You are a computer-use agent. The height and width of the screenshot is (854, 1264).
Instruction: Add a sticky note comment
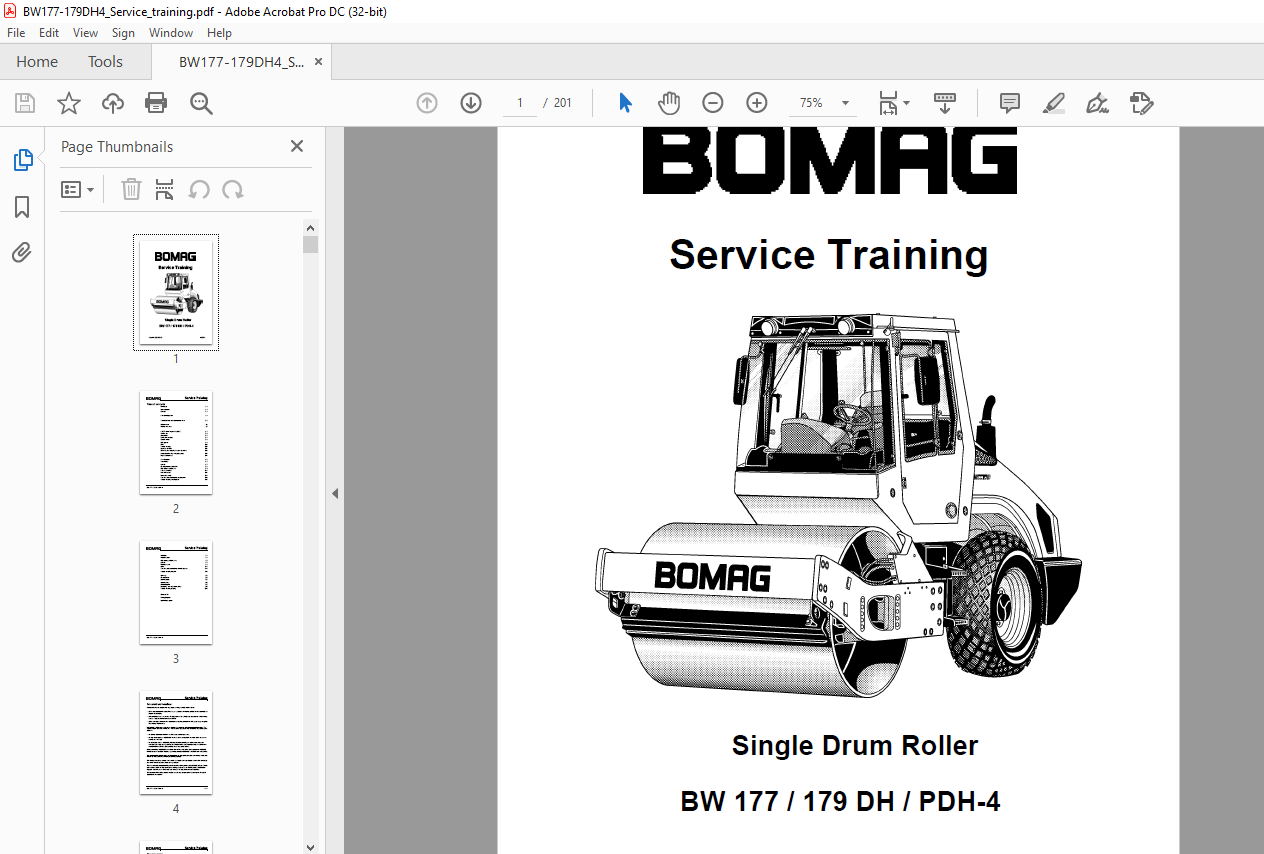click(1010, 103)
